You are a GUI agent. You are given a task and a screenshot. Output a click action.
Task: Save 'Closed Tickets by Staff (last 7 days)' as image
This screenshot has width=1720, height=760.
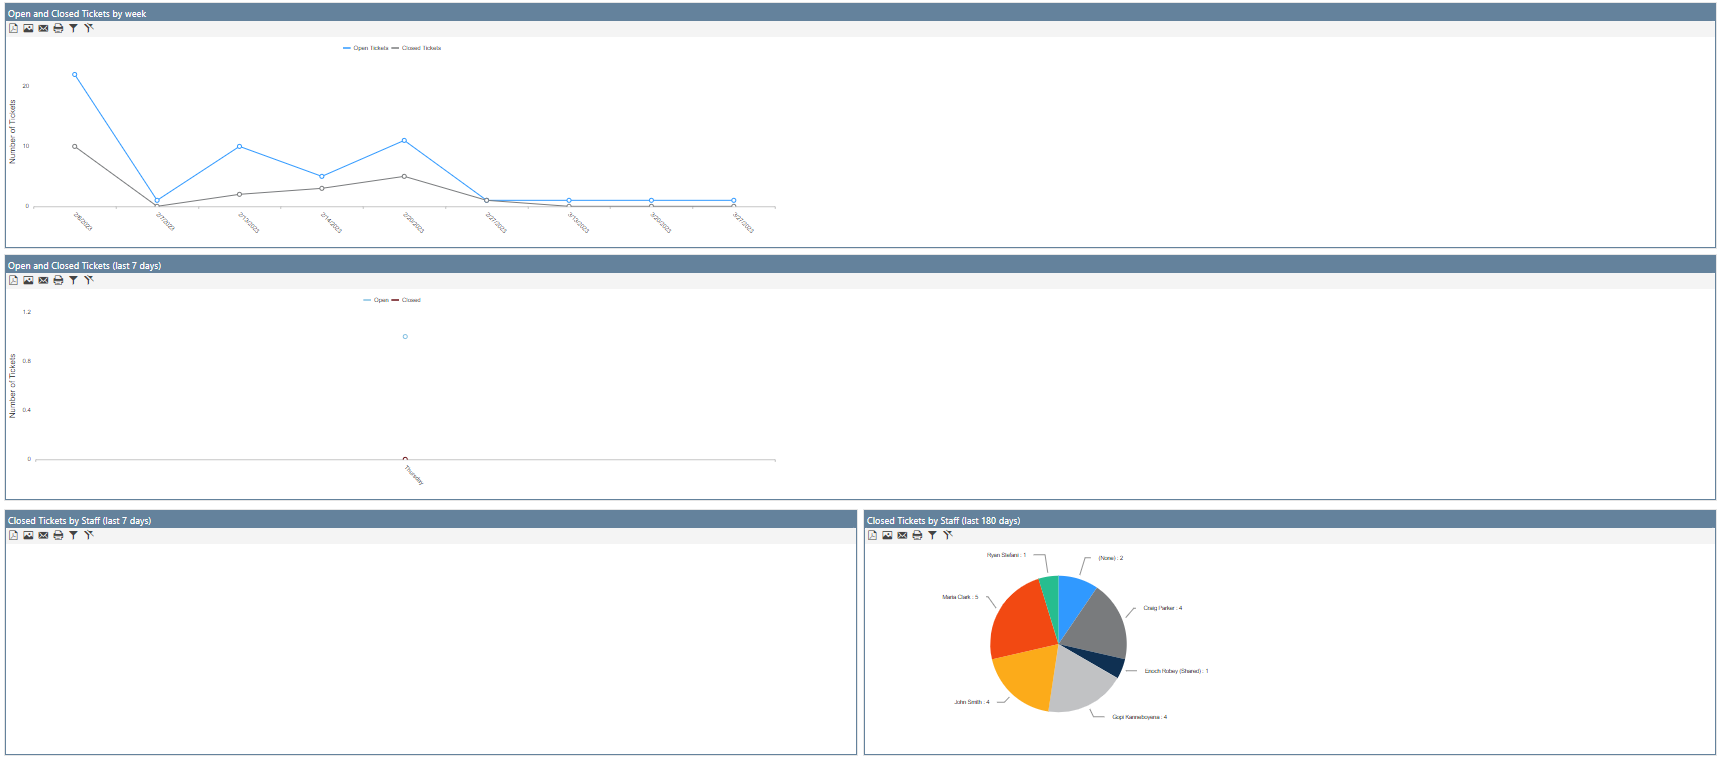pyautogui.click(x=28, y=535)
